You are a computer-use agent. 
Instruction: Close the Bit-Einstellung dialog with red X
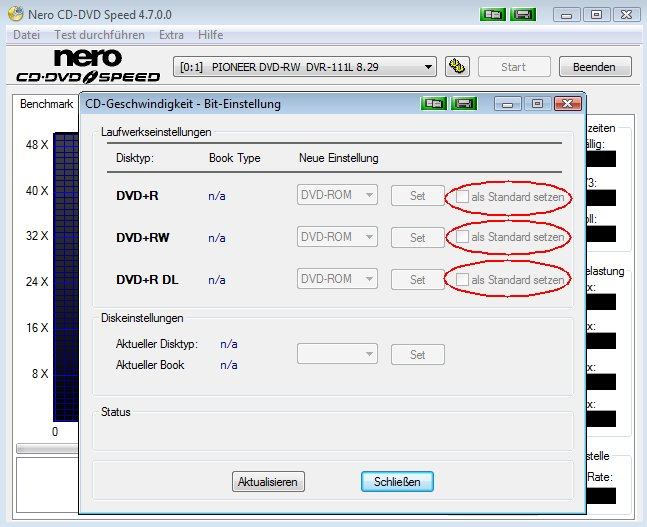(568, 103)
